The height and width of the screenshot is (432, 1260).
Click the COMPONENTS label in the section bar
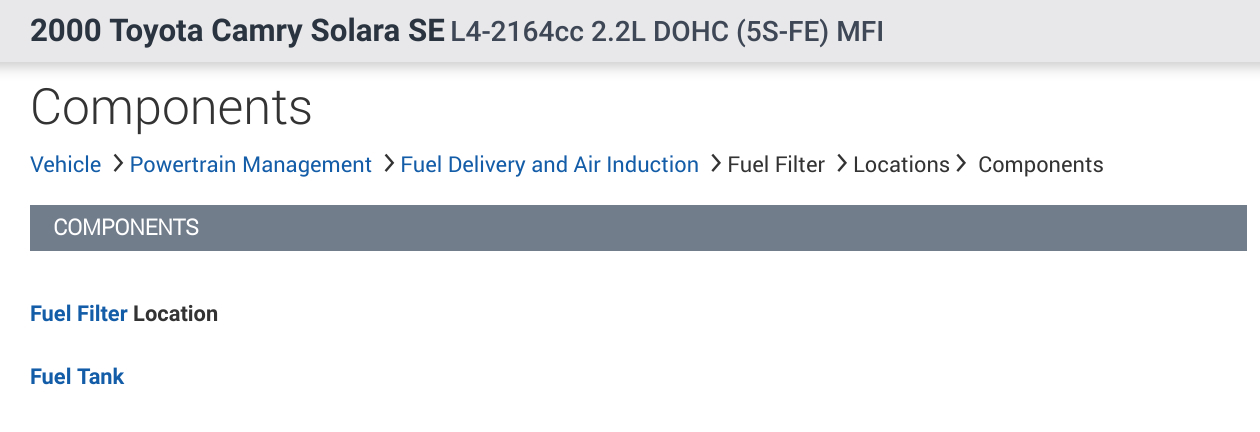point(126,228)
